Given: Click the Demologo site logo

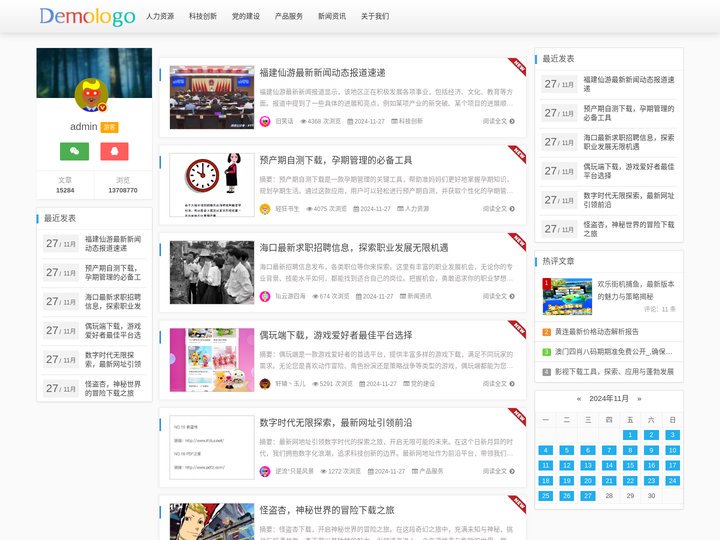Looking at the screenshot, I should tap(87, 16).
